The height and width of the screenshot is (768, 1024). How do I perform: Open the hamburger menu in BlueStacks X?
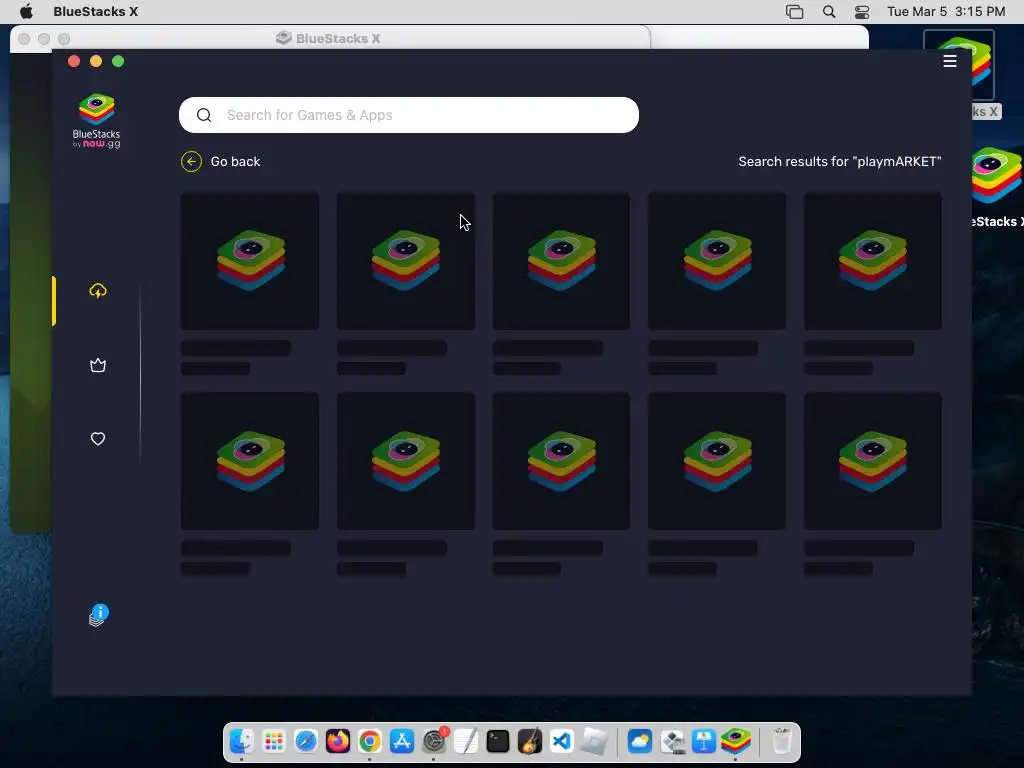coord(950,61)
